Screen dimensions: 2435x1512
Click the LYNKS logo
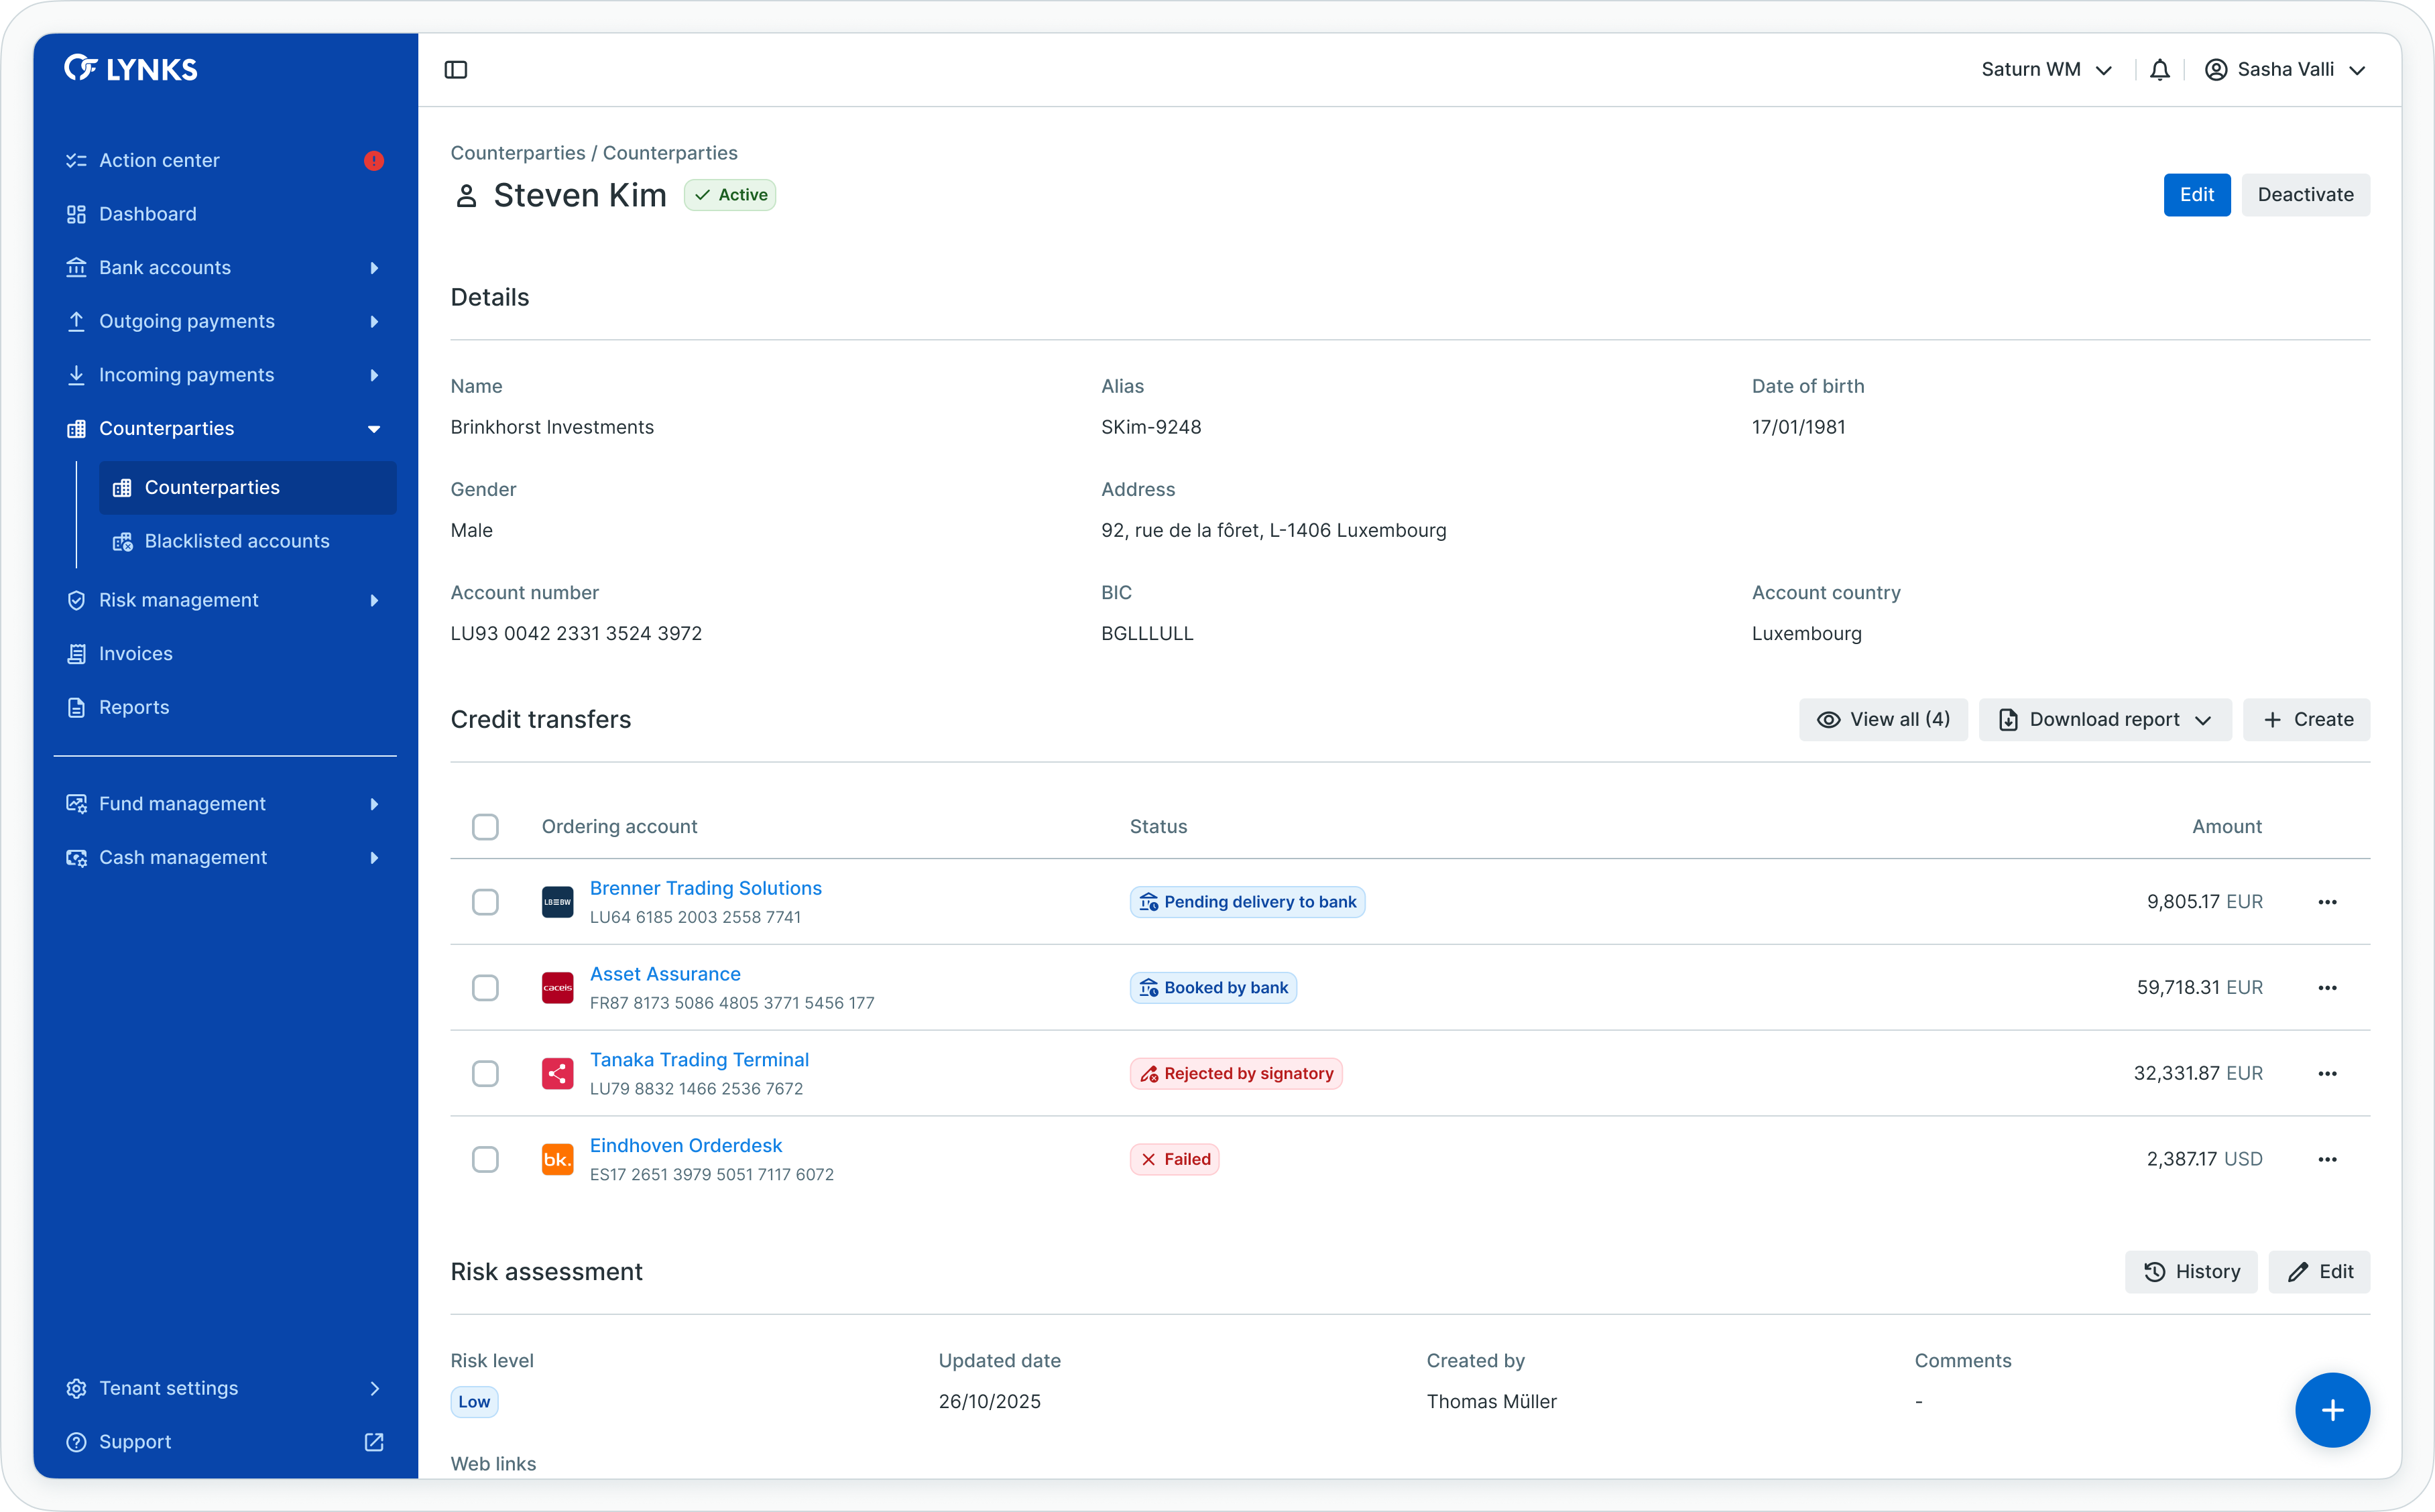point(131,68)
